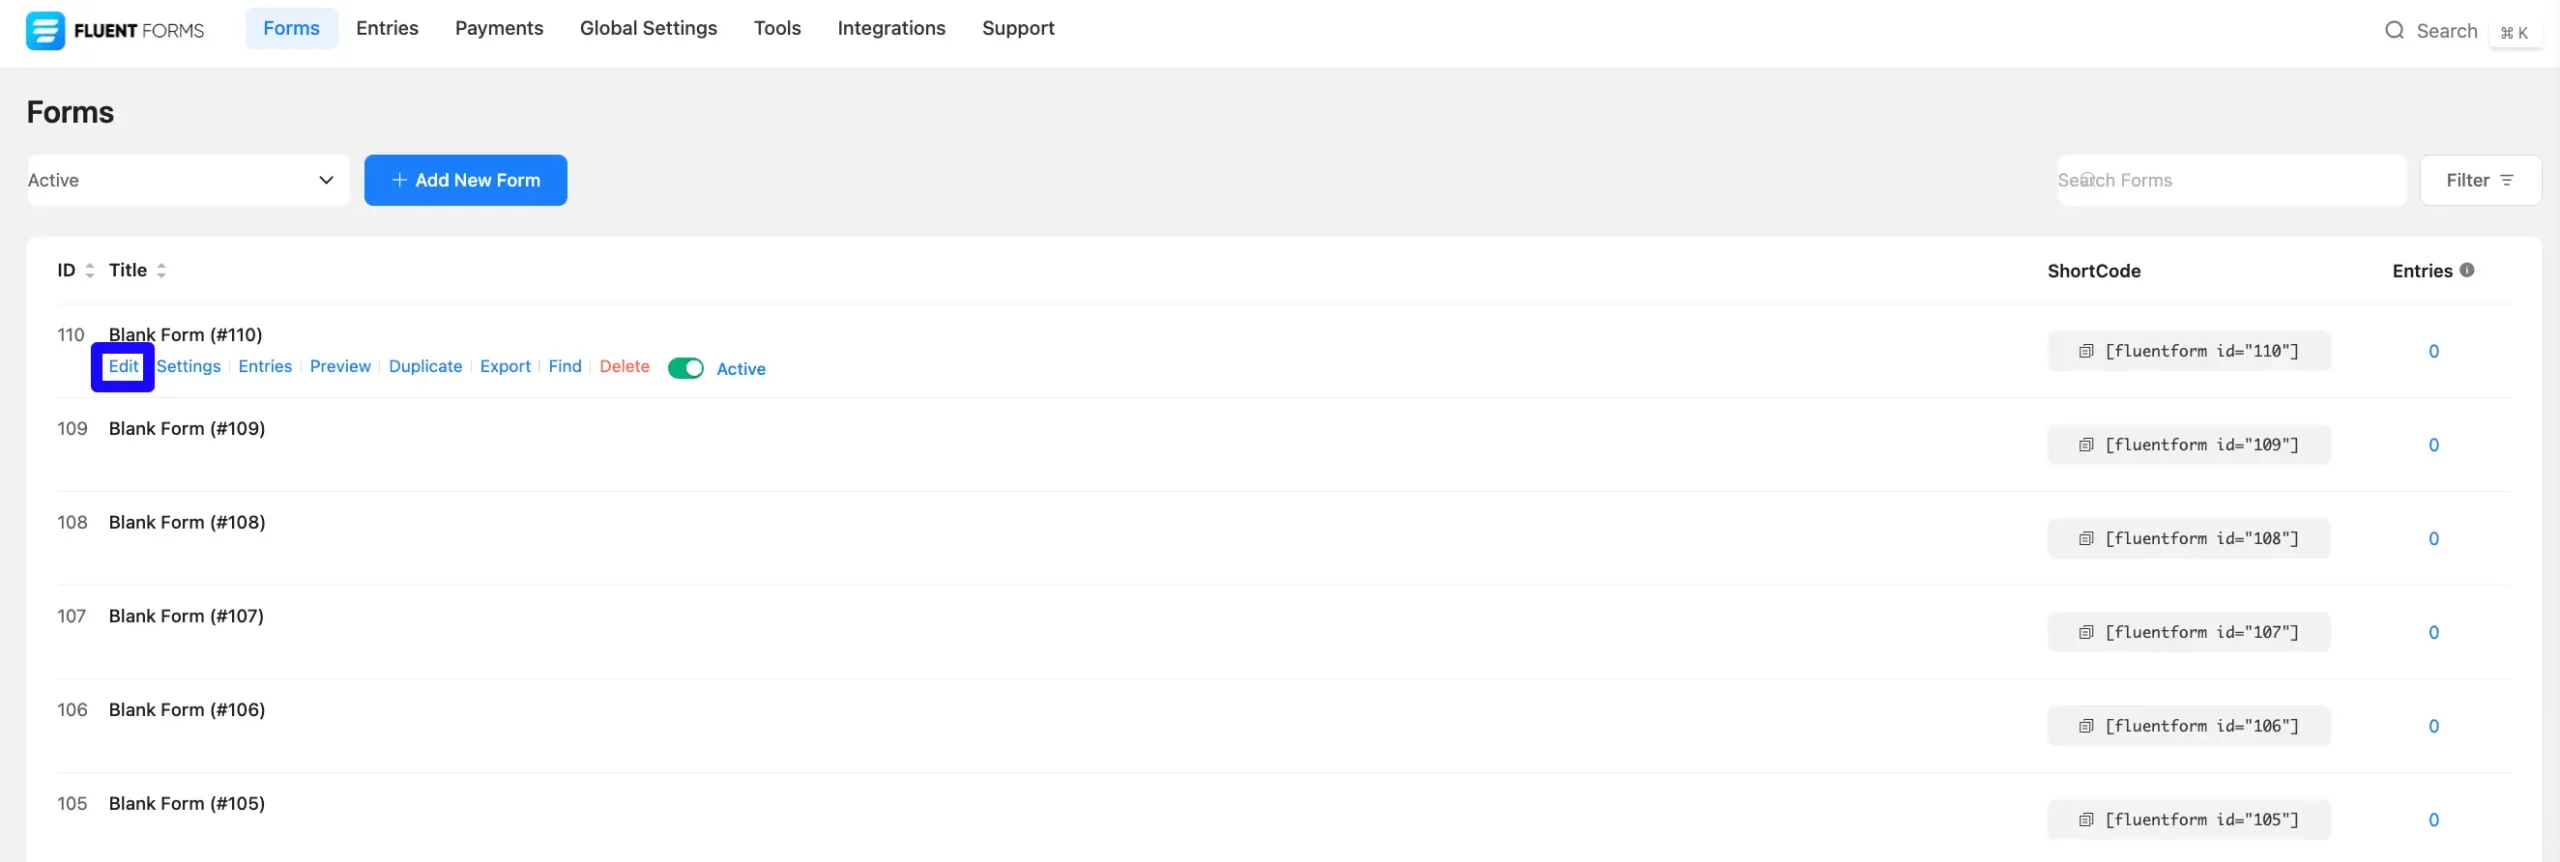Go to the Integrations tab
This screenshot has width=2560, height=862.
[891, 28]
